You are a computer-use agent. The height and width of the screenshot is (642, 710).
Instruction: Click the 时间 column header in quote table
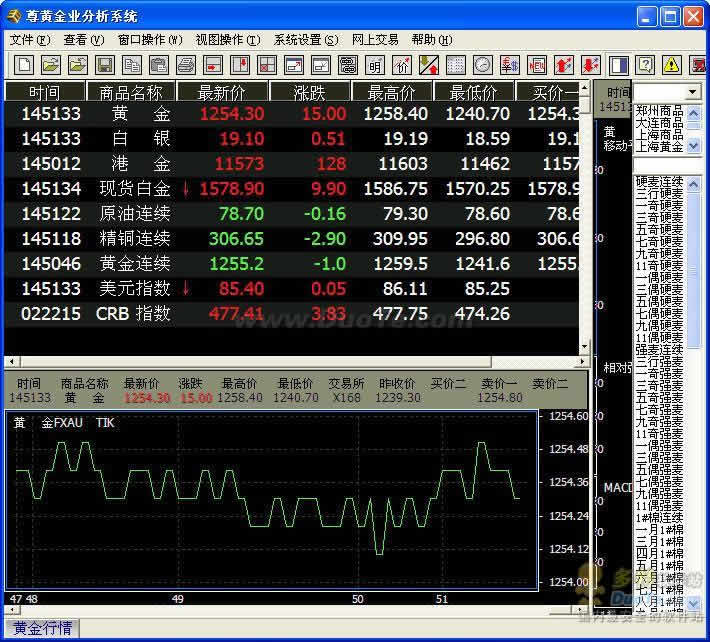tap(44, 92)
